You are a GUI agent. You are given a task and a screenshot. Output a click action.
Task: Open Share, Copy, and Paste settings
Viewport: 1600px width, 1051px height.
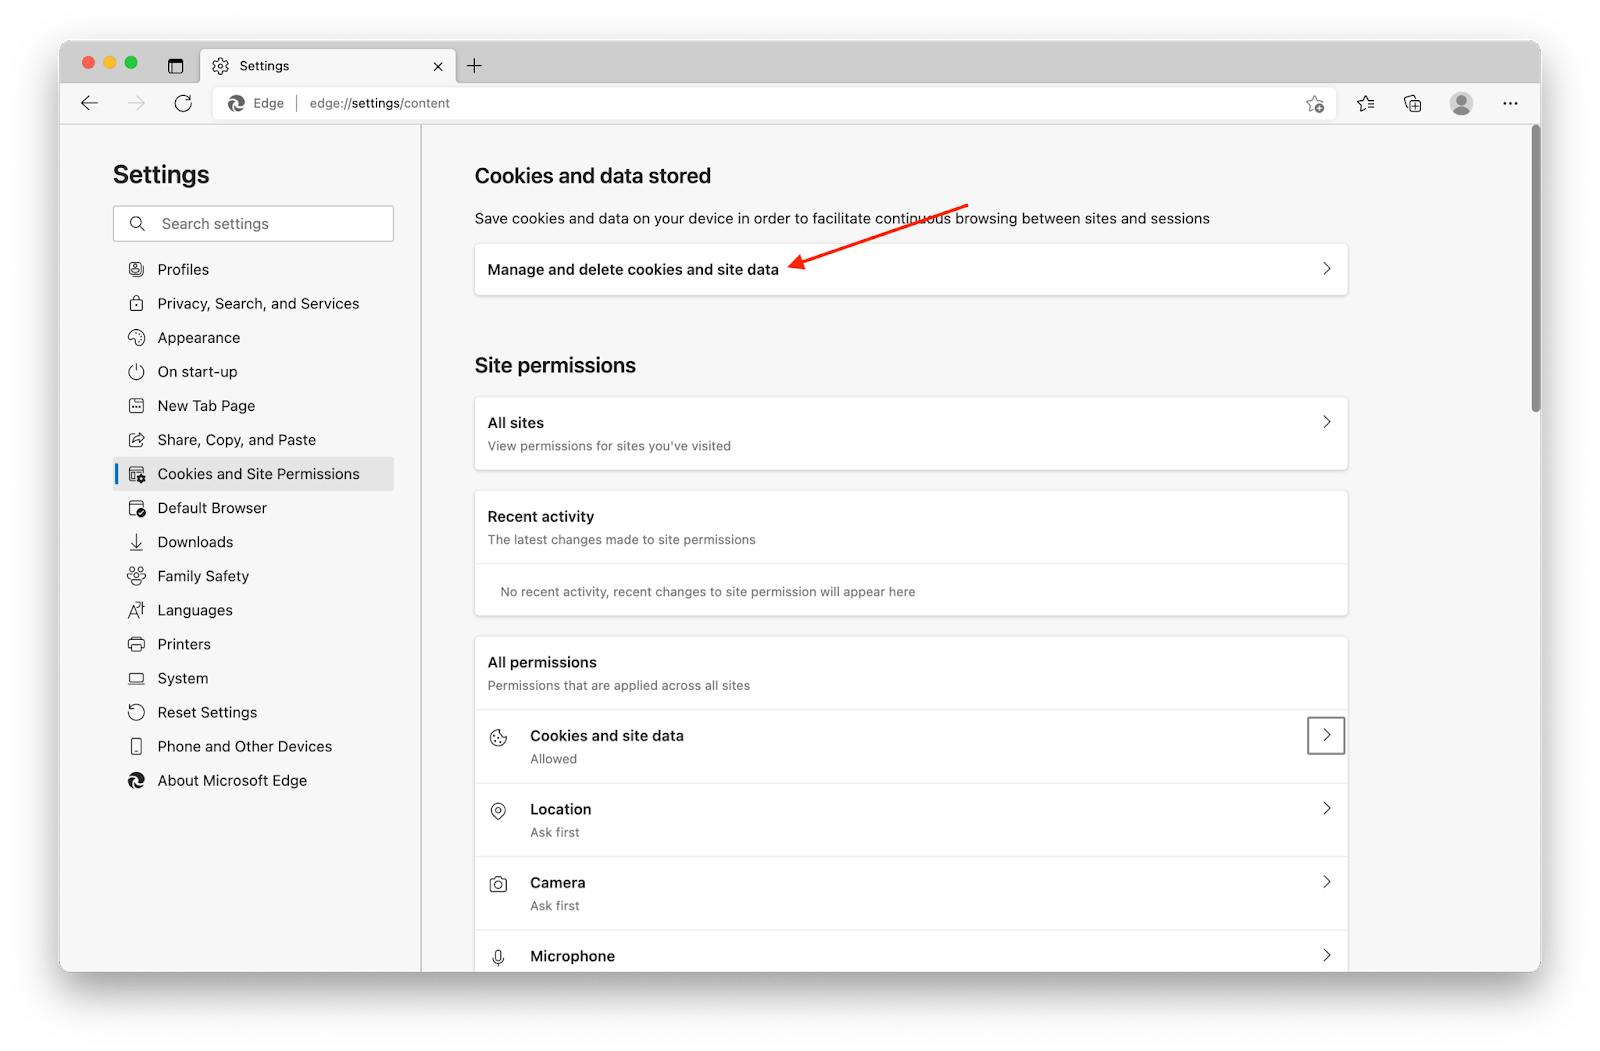(253, 440)
